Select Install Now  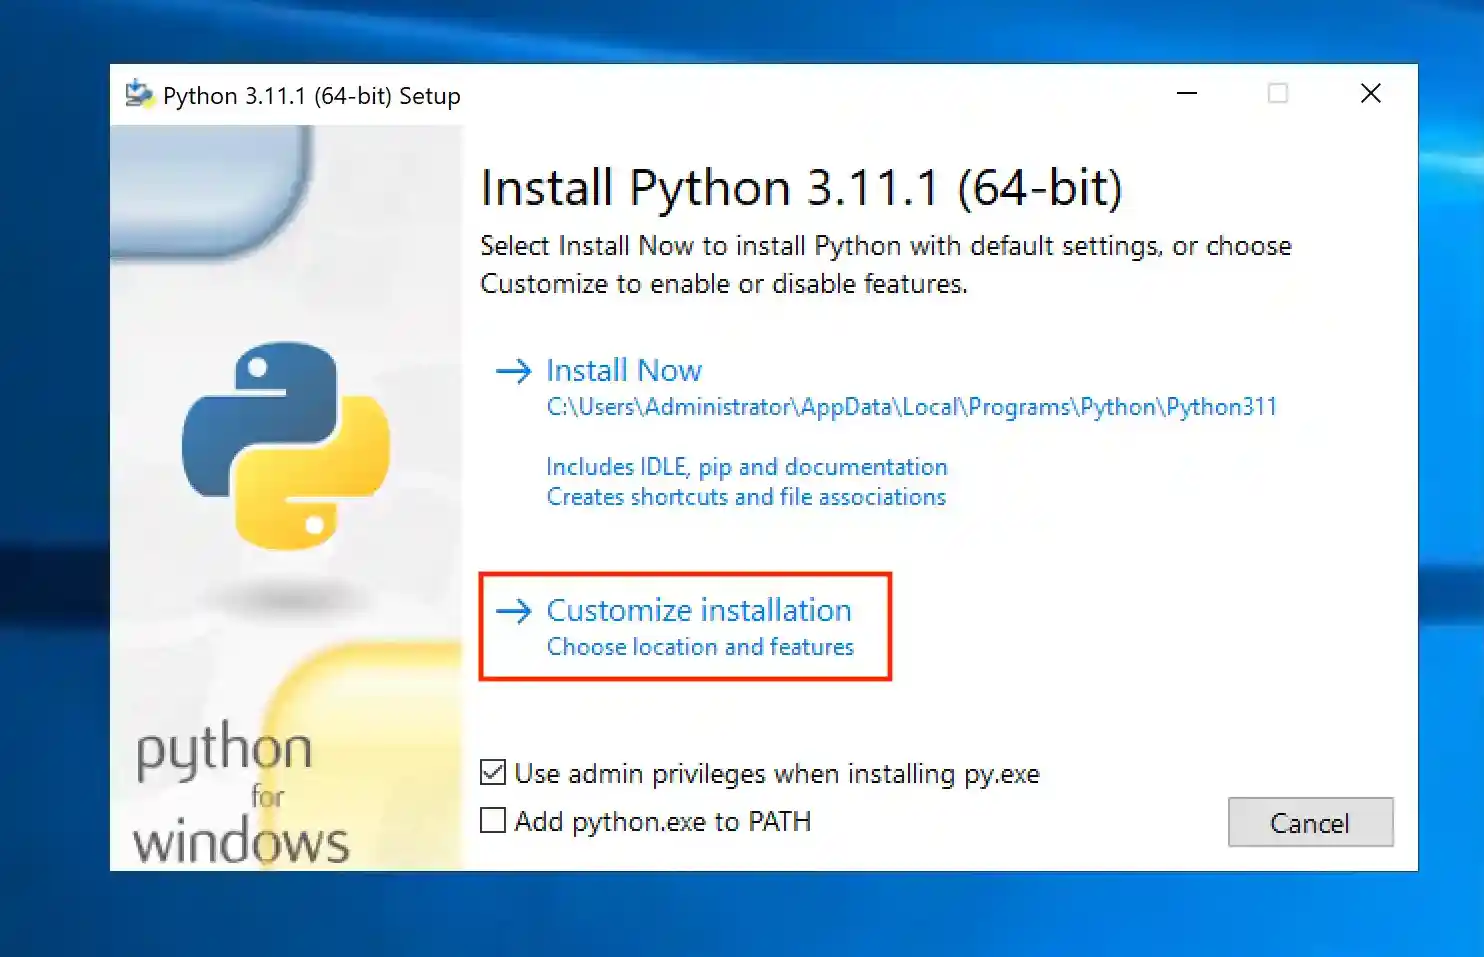click(623, 370)
